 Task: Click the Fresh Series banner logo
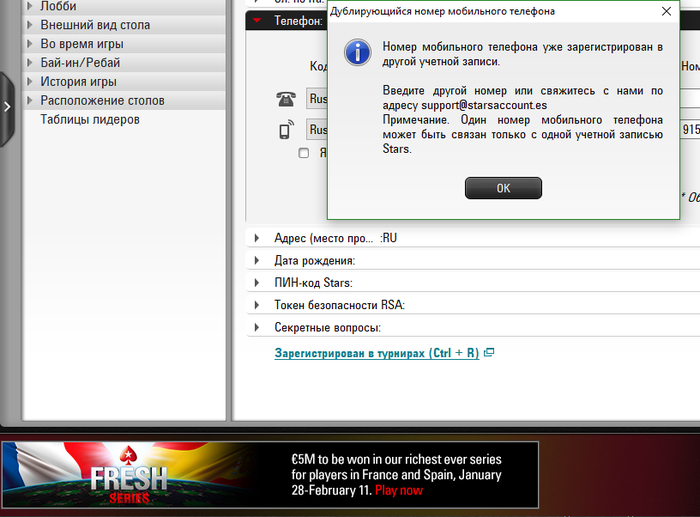[129, 475]
